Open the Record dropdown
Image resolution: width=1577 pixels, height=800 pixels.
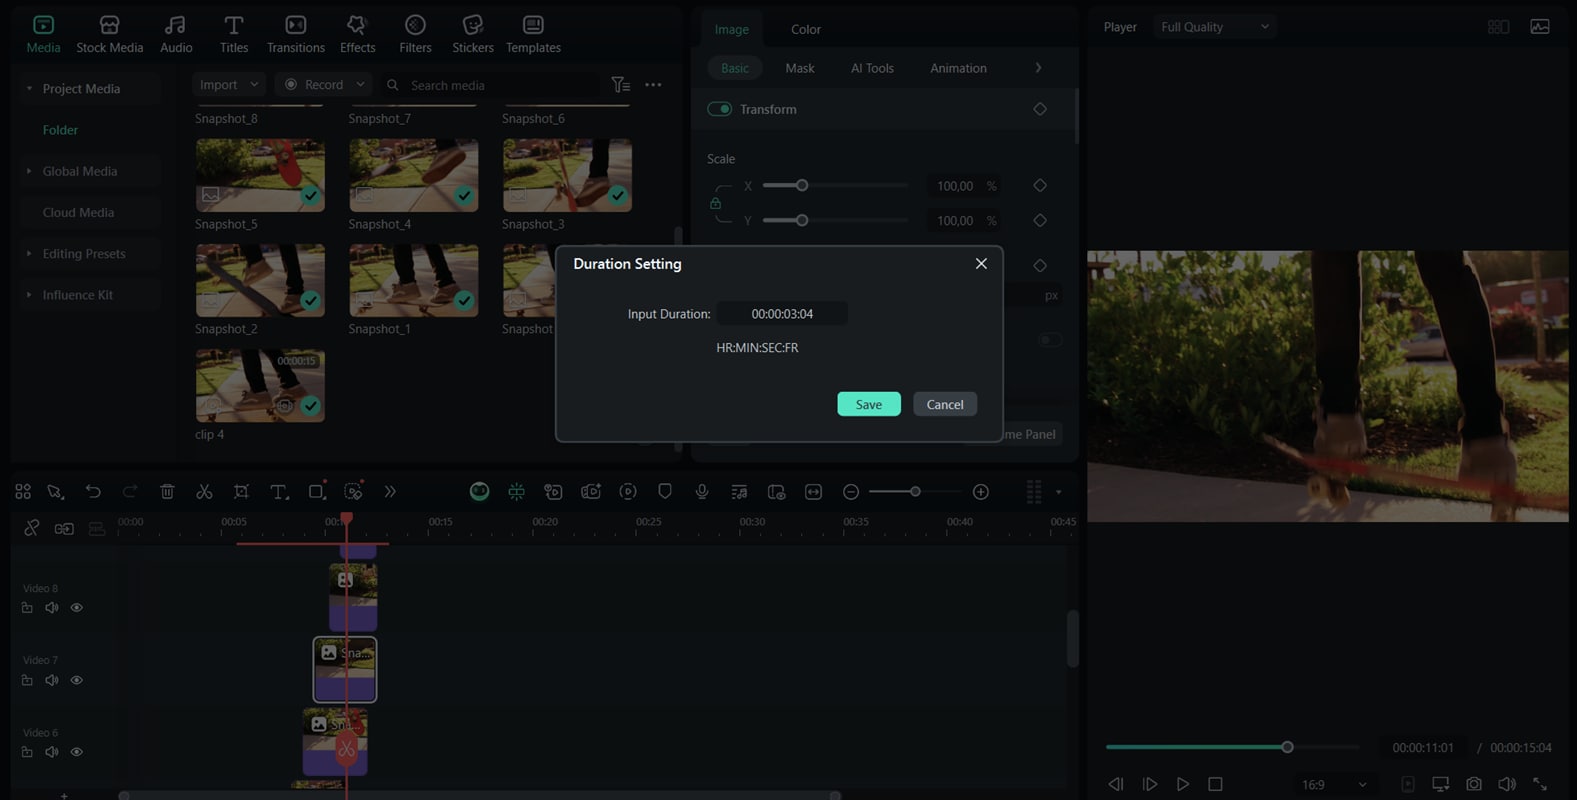323,85
